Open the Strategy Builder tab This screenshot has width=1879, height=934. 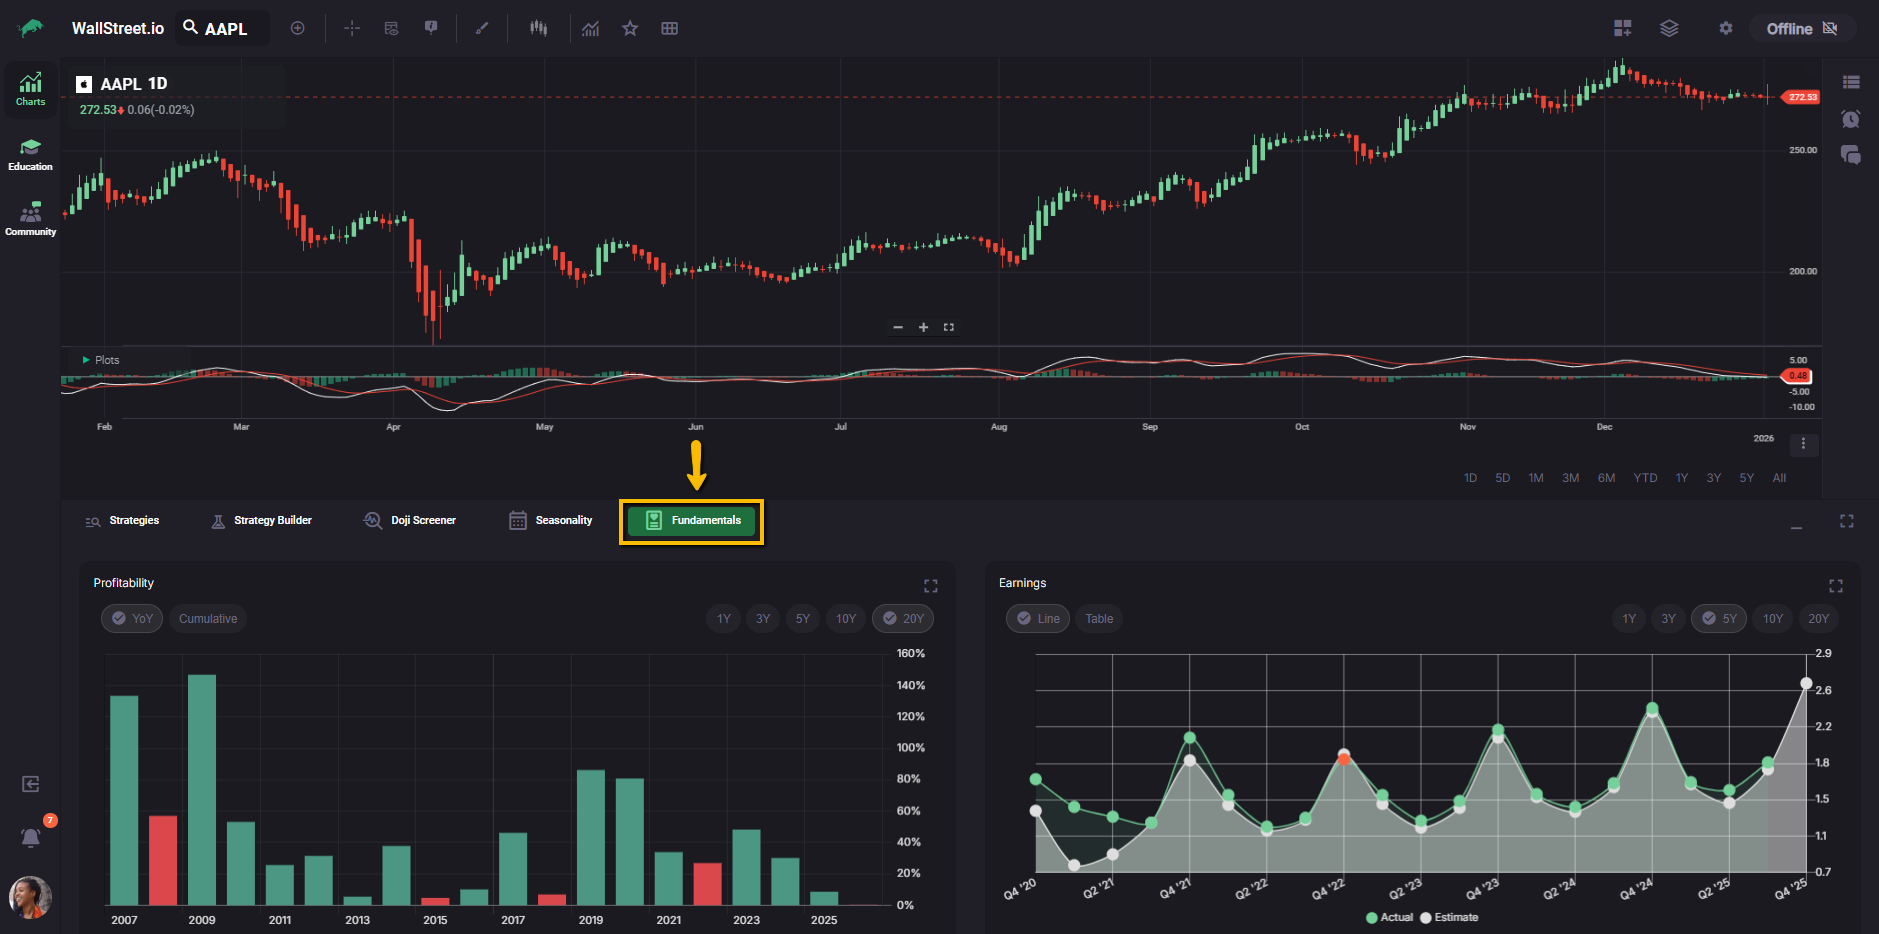pyautogui.click(x=262, y=521)
